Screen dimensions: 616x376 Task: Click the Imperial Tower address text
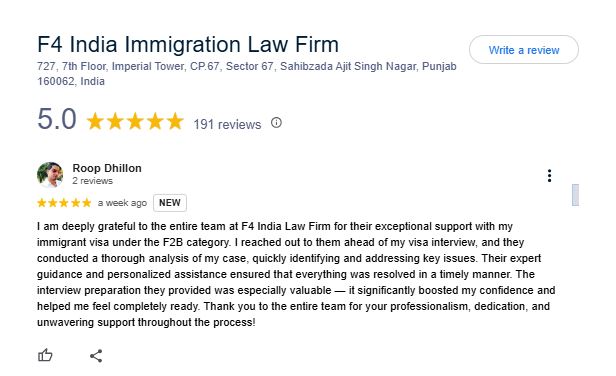pos(247,73)
